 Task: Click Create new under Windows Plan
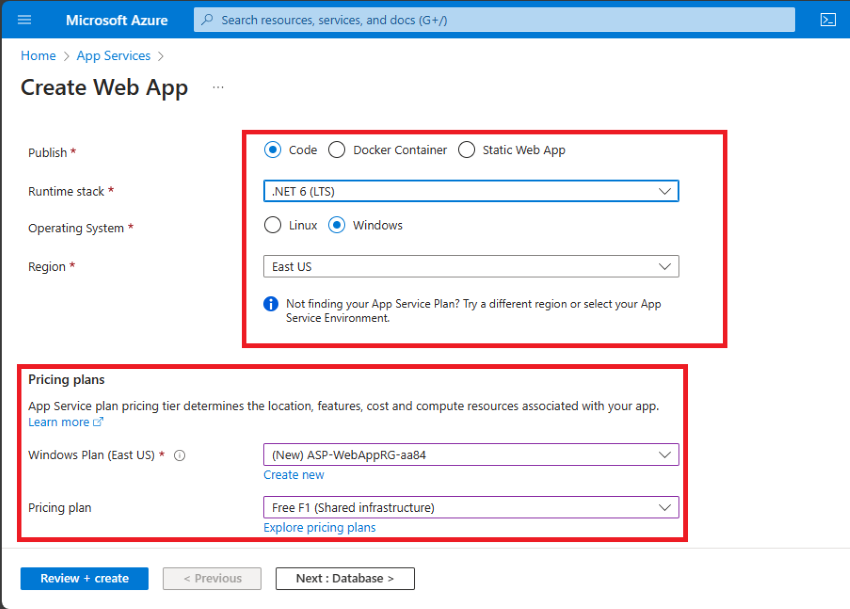coord(294,474)
